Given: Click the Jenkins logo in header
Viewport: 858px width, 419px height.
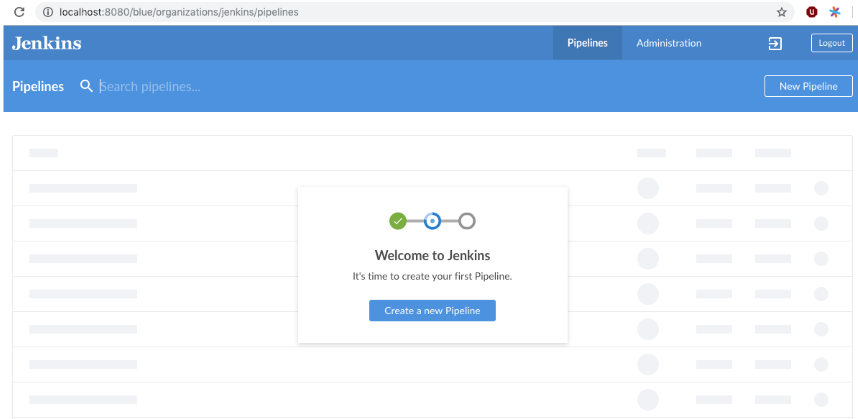Looking at the screenshot, I should [x=47, y=43].
